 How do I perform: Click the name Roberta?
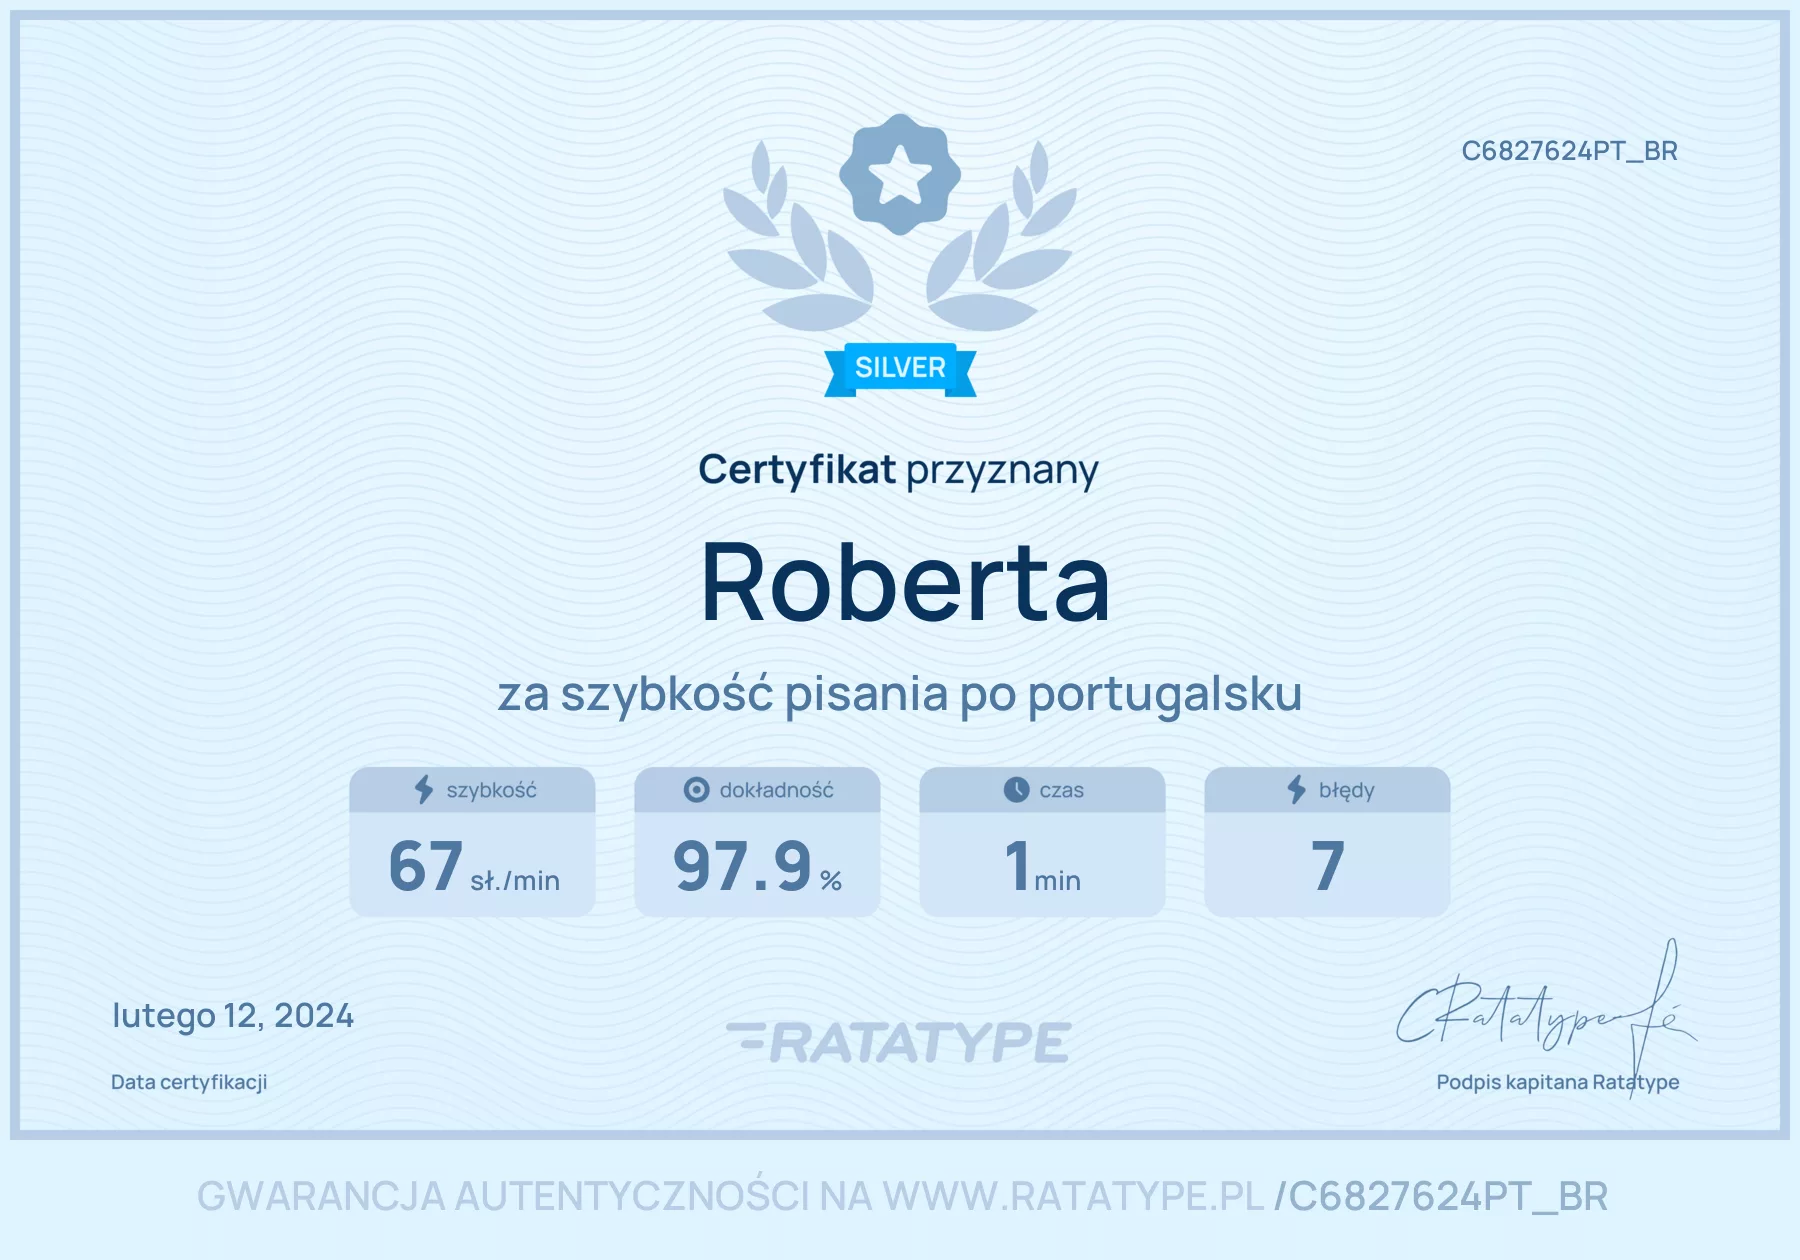pyautogui.click(x=905, y=583)
